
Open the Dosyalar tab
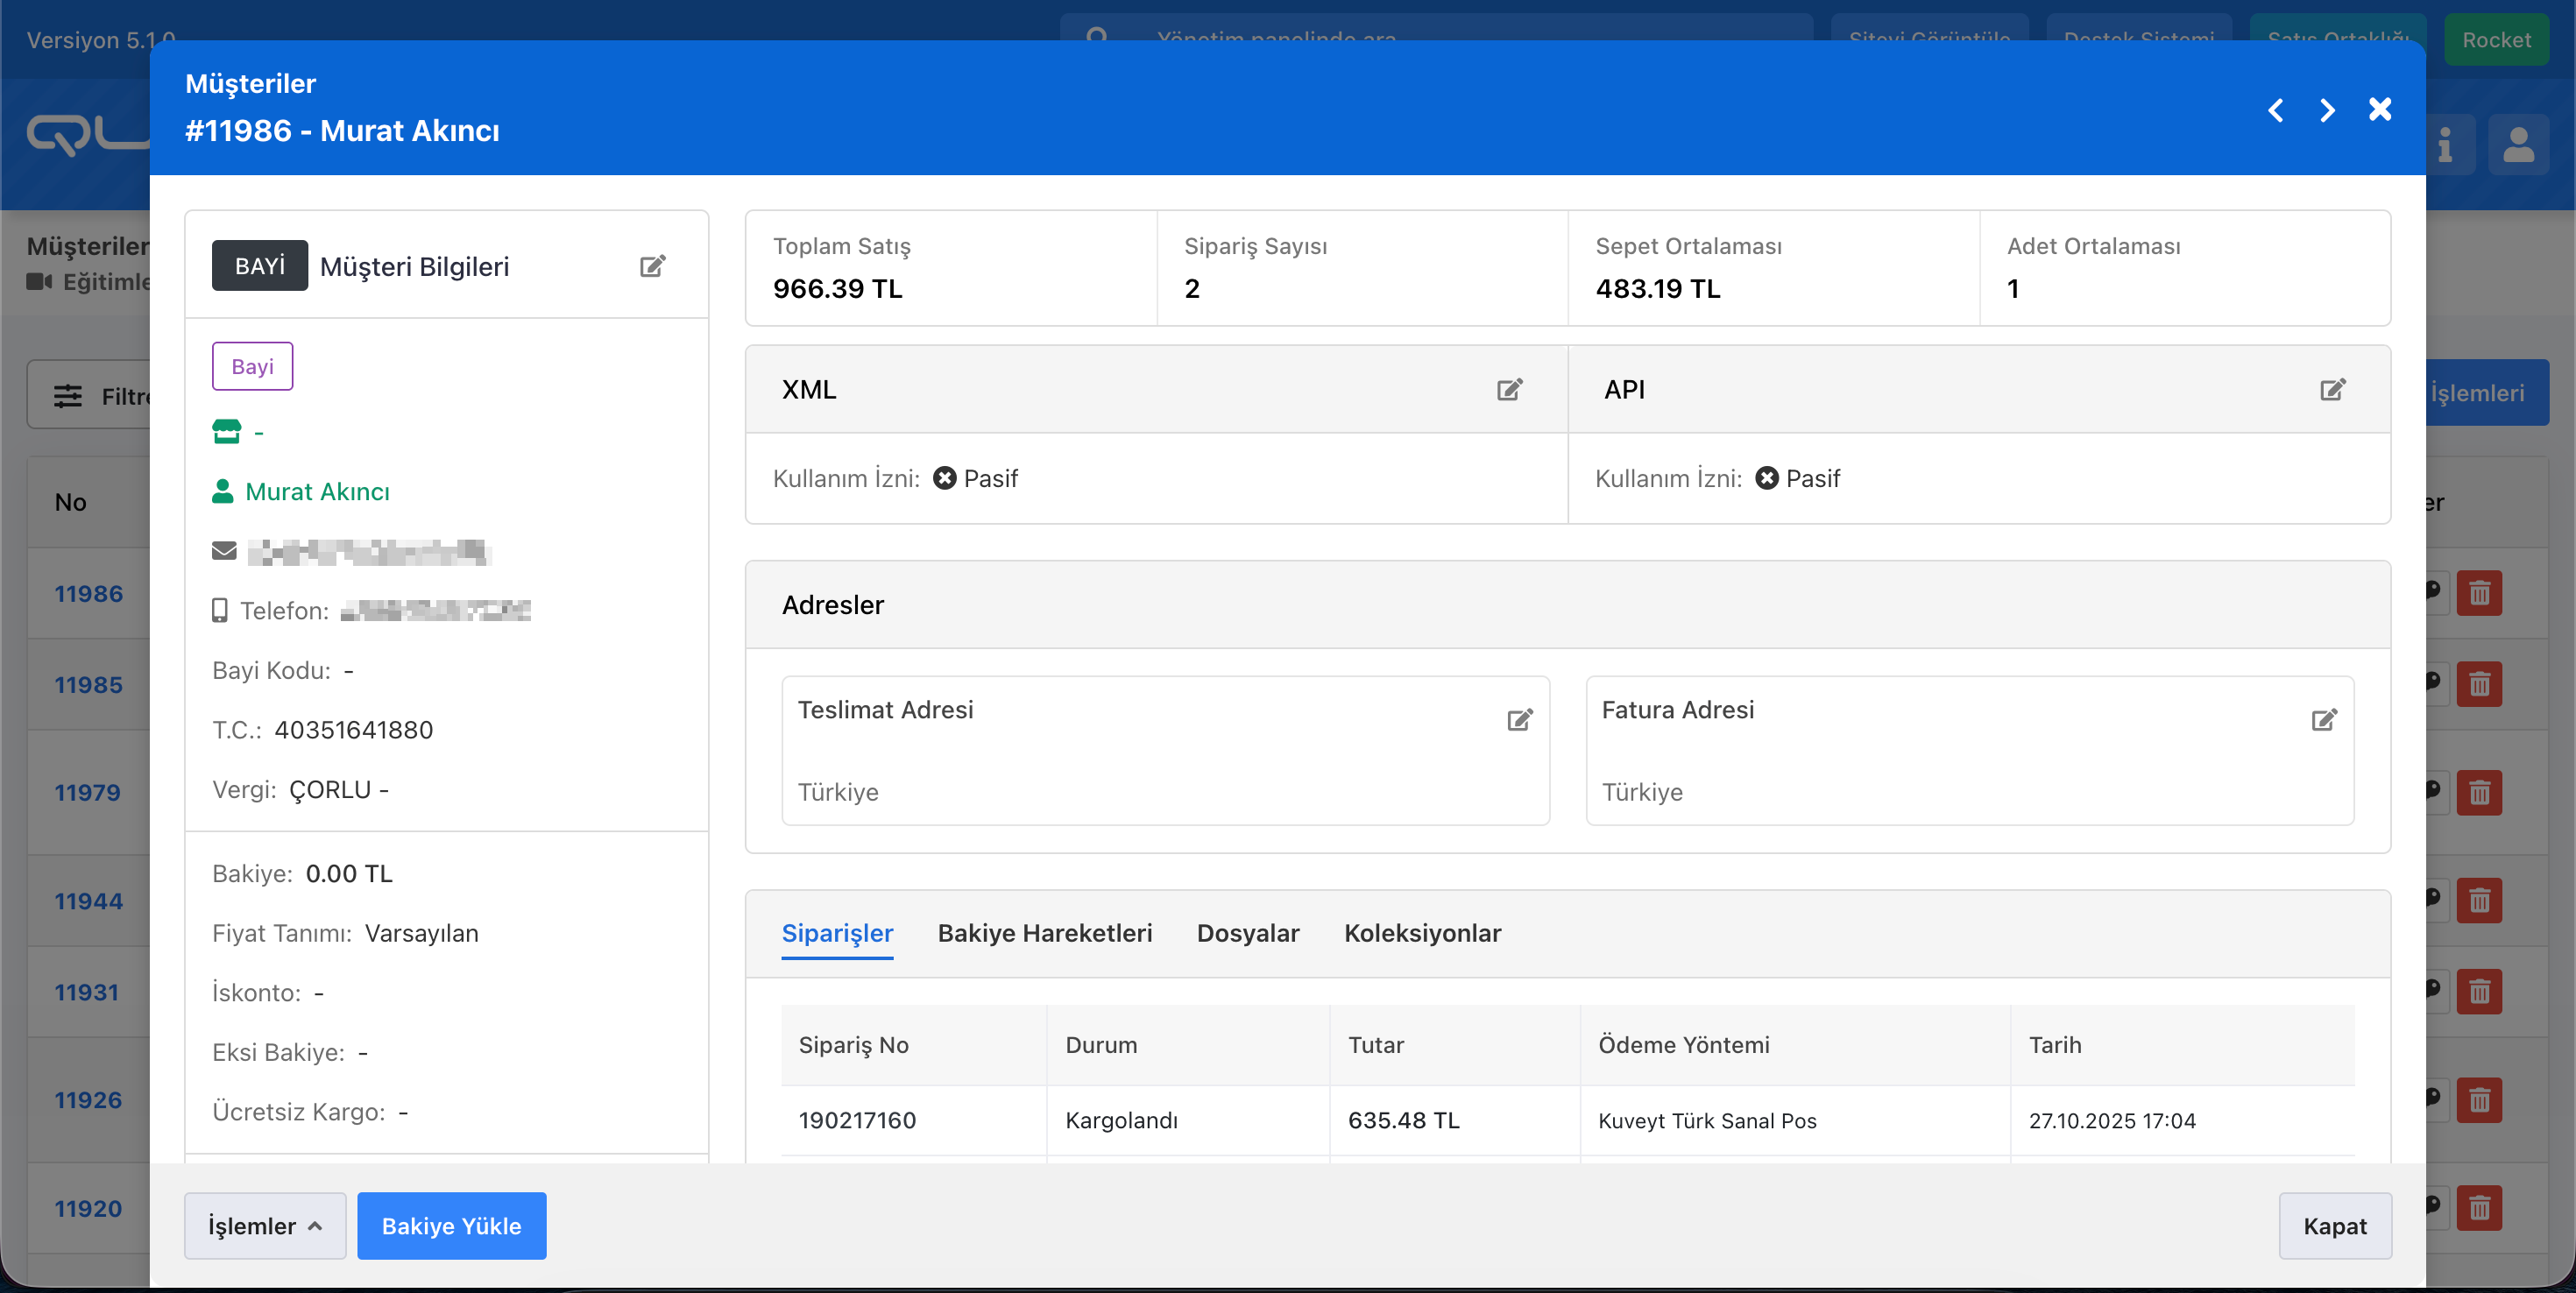[1247, 932]
